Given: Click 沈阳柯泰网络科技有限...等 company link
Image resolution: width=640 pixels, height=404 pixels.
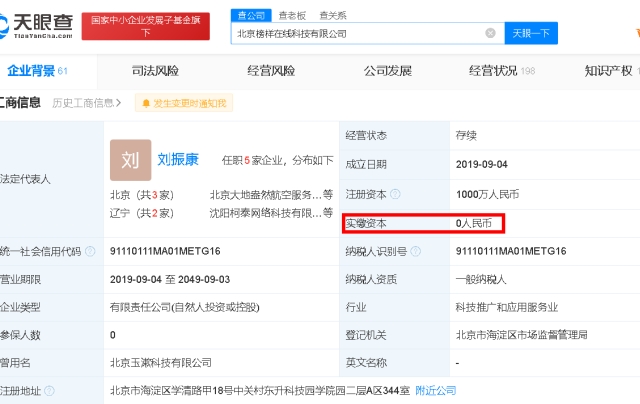Looking at the screenshot, I should 271,213.
